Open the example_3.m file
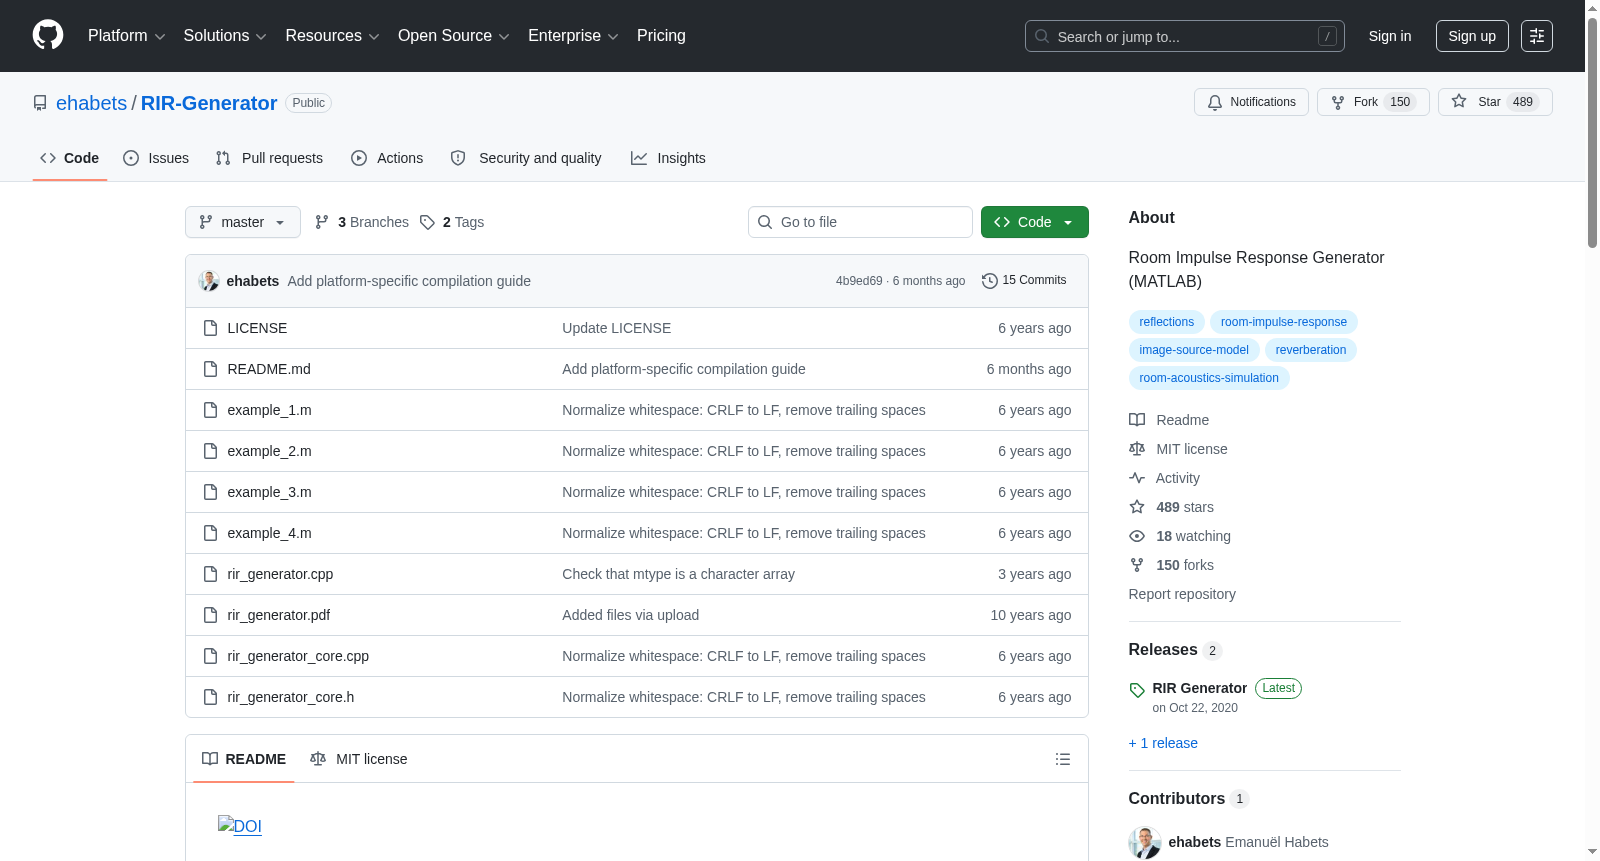 point(269,492)
